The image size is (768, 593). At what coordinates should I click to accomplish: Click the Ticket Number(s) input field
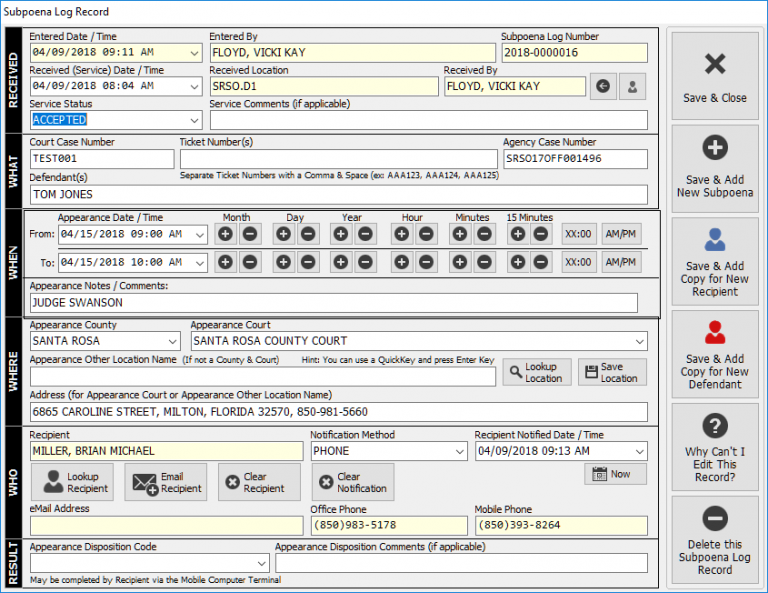338,159
